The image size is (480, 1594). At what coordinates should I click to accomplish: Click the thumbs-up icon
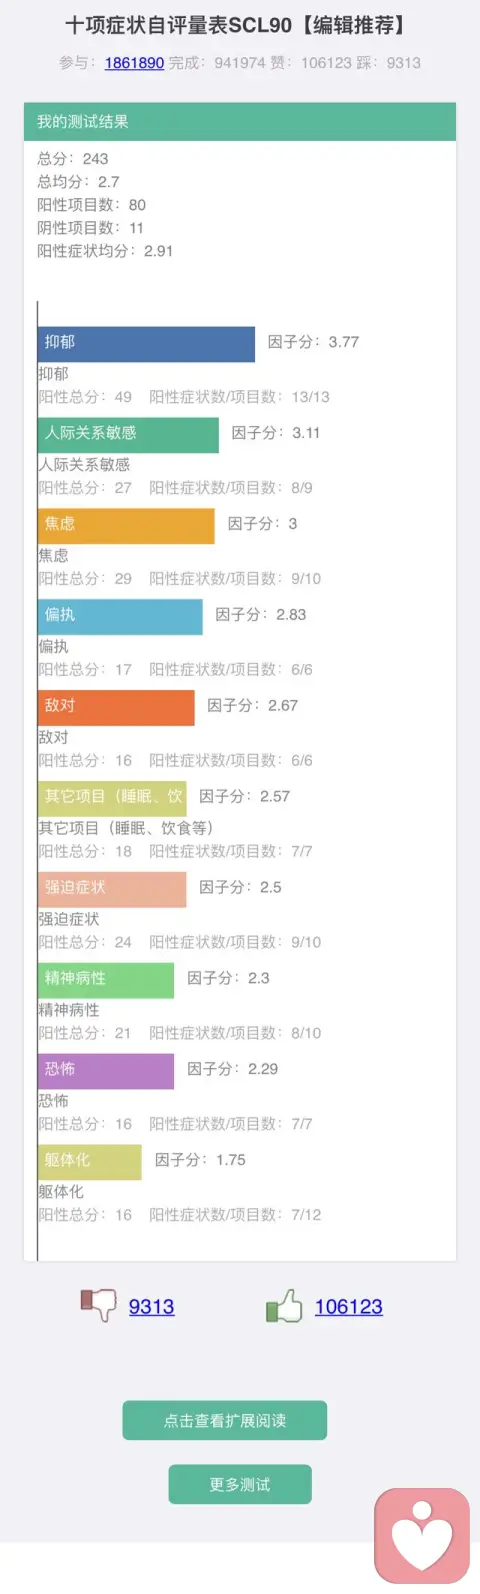(284, 1305)
